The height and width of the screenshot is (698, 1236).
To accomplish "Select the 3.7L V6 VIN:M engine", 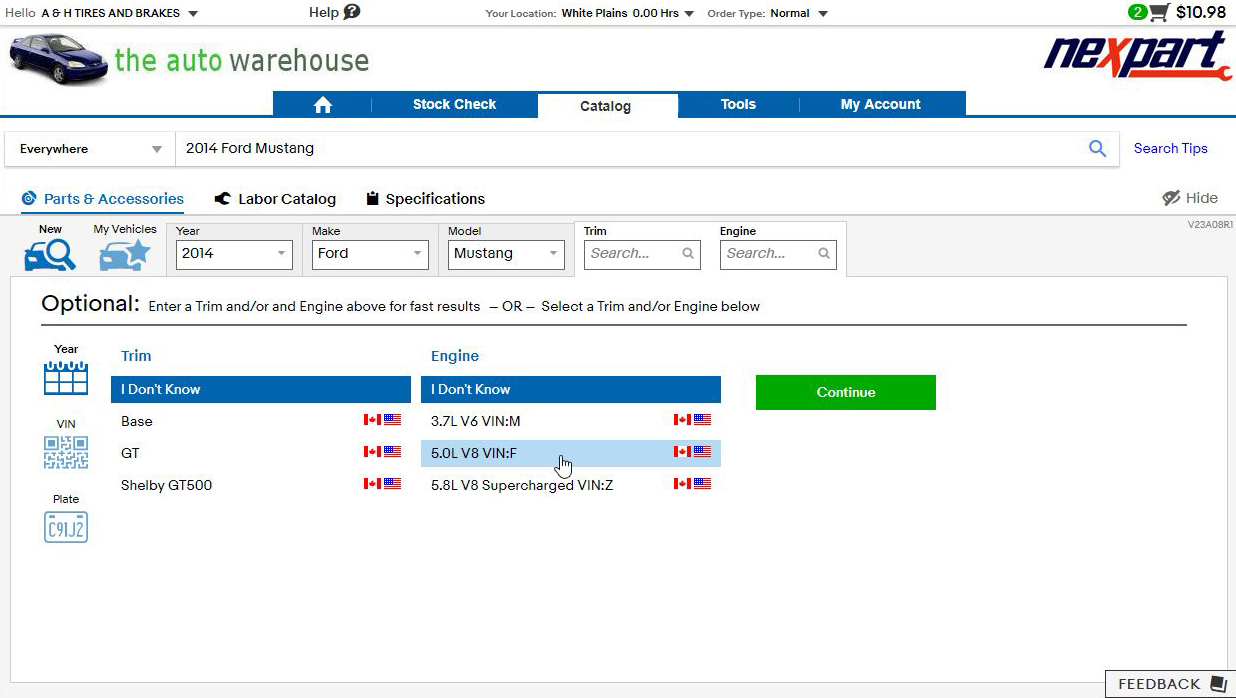I will coord(571,421).
